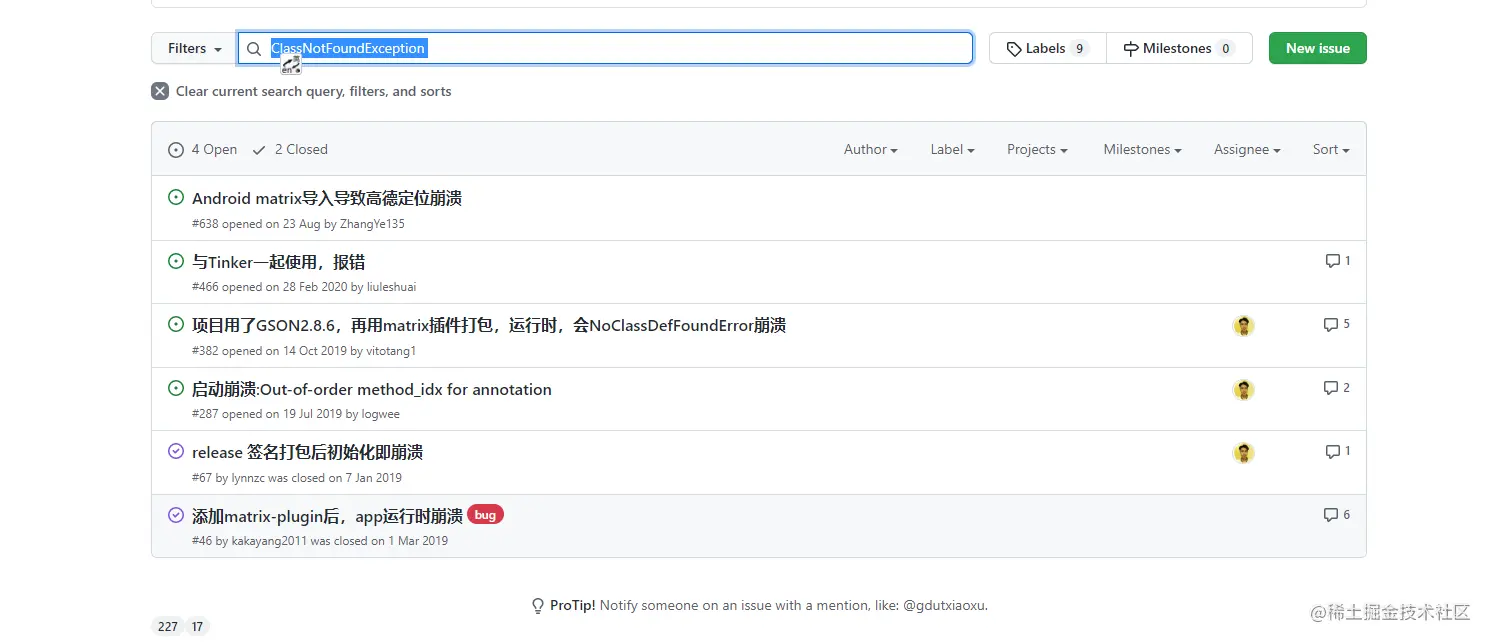Click open-issue icon for GSON2.8.6 issue
Viewport: 1490px width, 642px height.
[176, 324]
